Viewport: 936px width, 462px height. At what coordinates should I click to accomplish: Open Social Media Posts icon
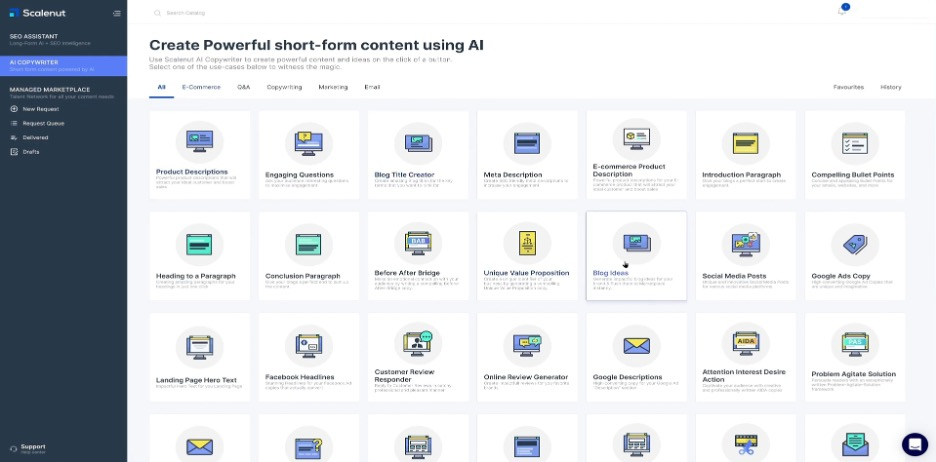point(746,244)
